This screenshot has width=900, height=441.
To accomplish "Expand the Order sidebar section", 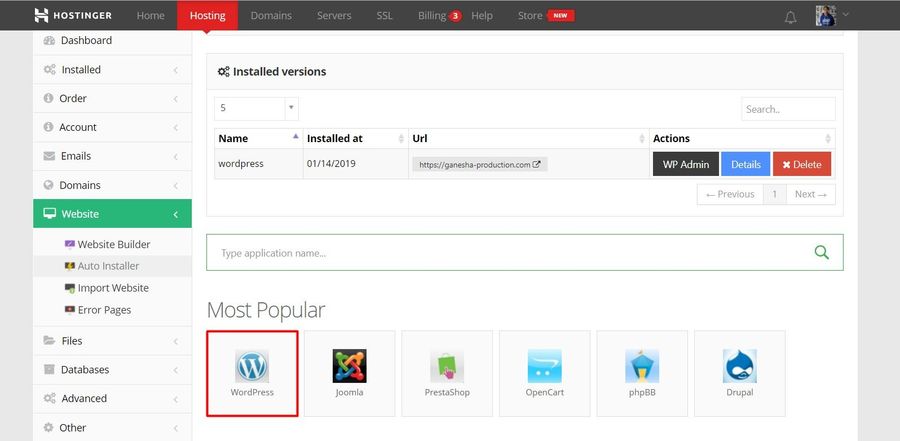I will (112, 98).
